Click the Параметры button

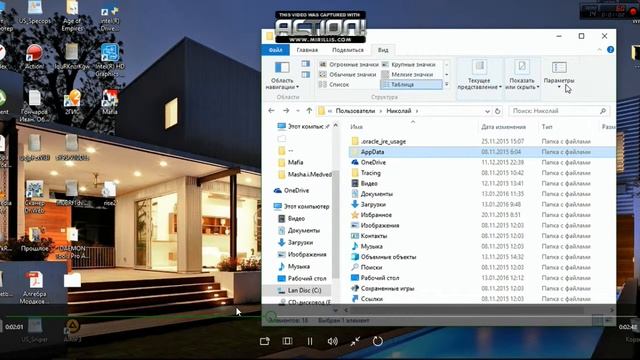pyautogui.click(x=559, y=74)
